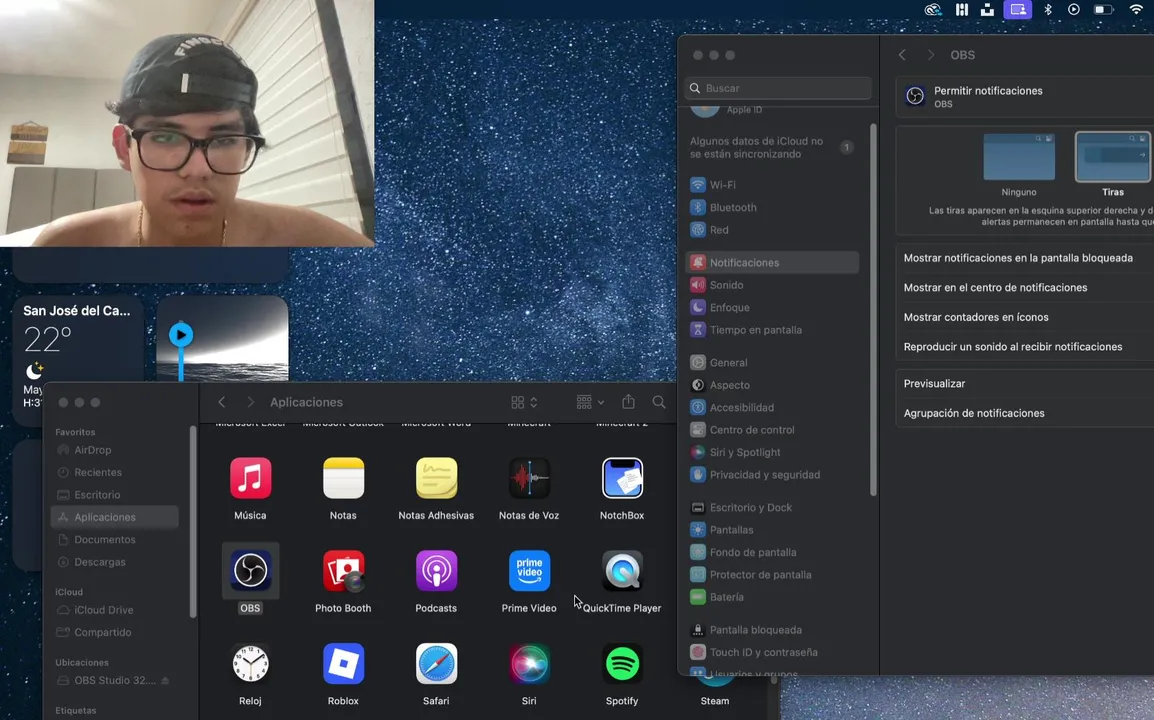The width and height of the screenshot is (1154, 720).
Task: Open Fondo de pantalla settings
Action: click(772, 552)
